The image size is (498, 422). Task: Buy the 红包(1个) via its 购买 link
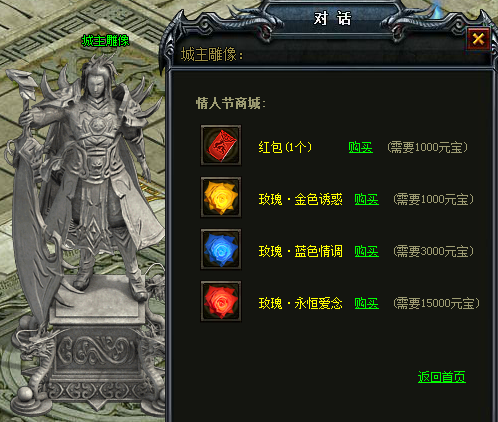point(360,147)
